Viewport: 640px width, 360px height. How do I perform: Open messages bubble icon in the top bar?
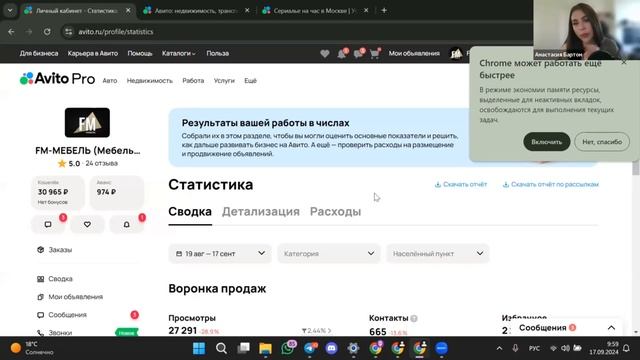pos(359,53)
